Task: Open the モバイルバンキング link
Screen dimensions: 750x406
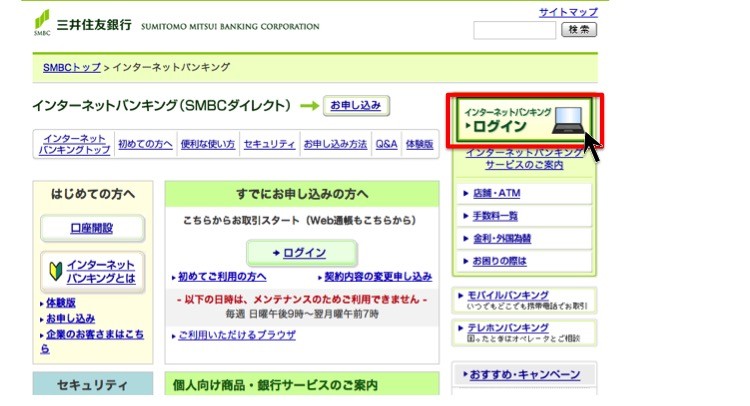Action: point(507,295)
